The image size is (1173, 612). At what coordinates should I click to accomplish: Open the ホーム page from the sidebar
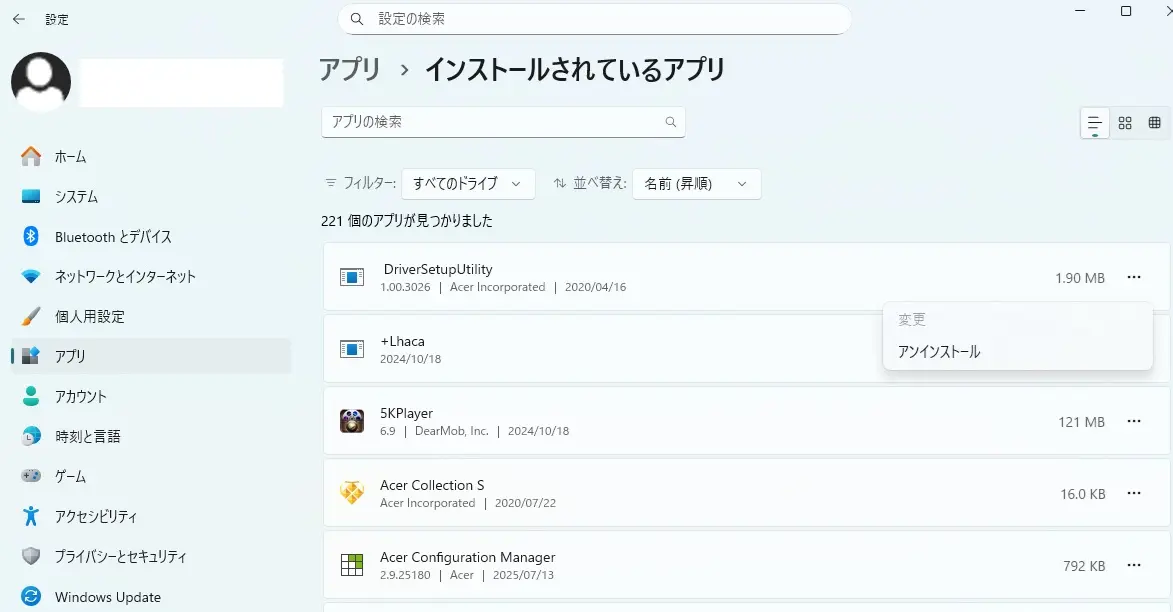point(151,156)
